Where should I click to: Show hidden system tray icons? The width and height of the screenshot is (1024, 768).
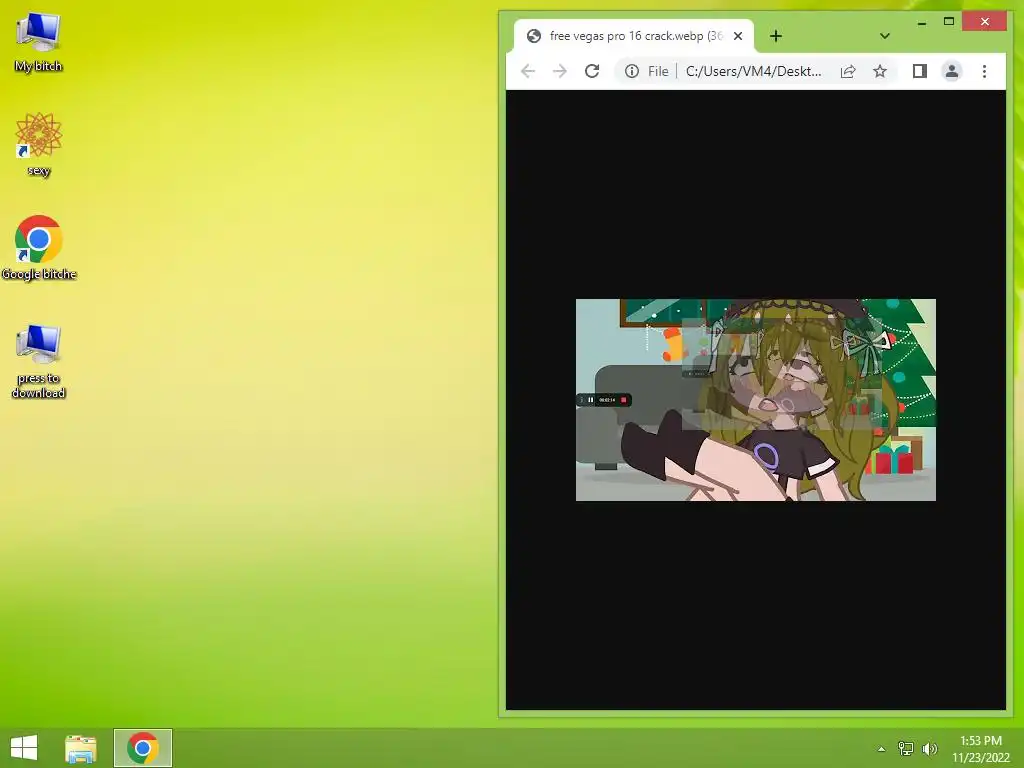pyautogui.click(x=882, y=748)
